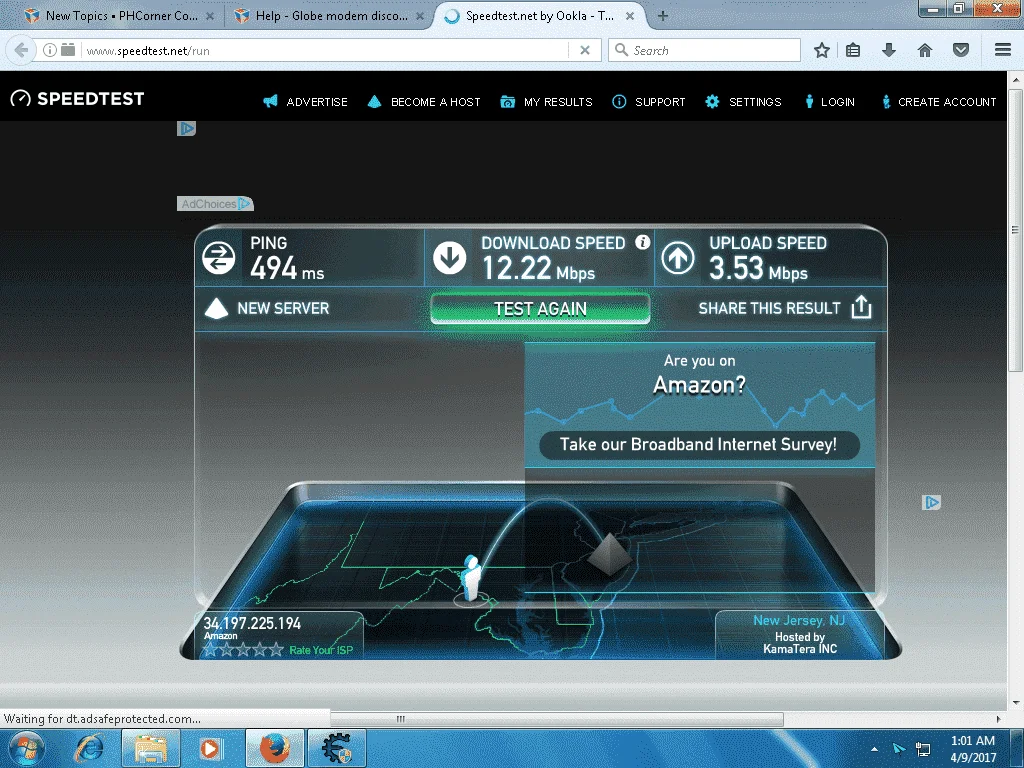The width and height of the screenshot is (1024, 768).
Task: Show hidden system tray icons
Action: point(874,749)
